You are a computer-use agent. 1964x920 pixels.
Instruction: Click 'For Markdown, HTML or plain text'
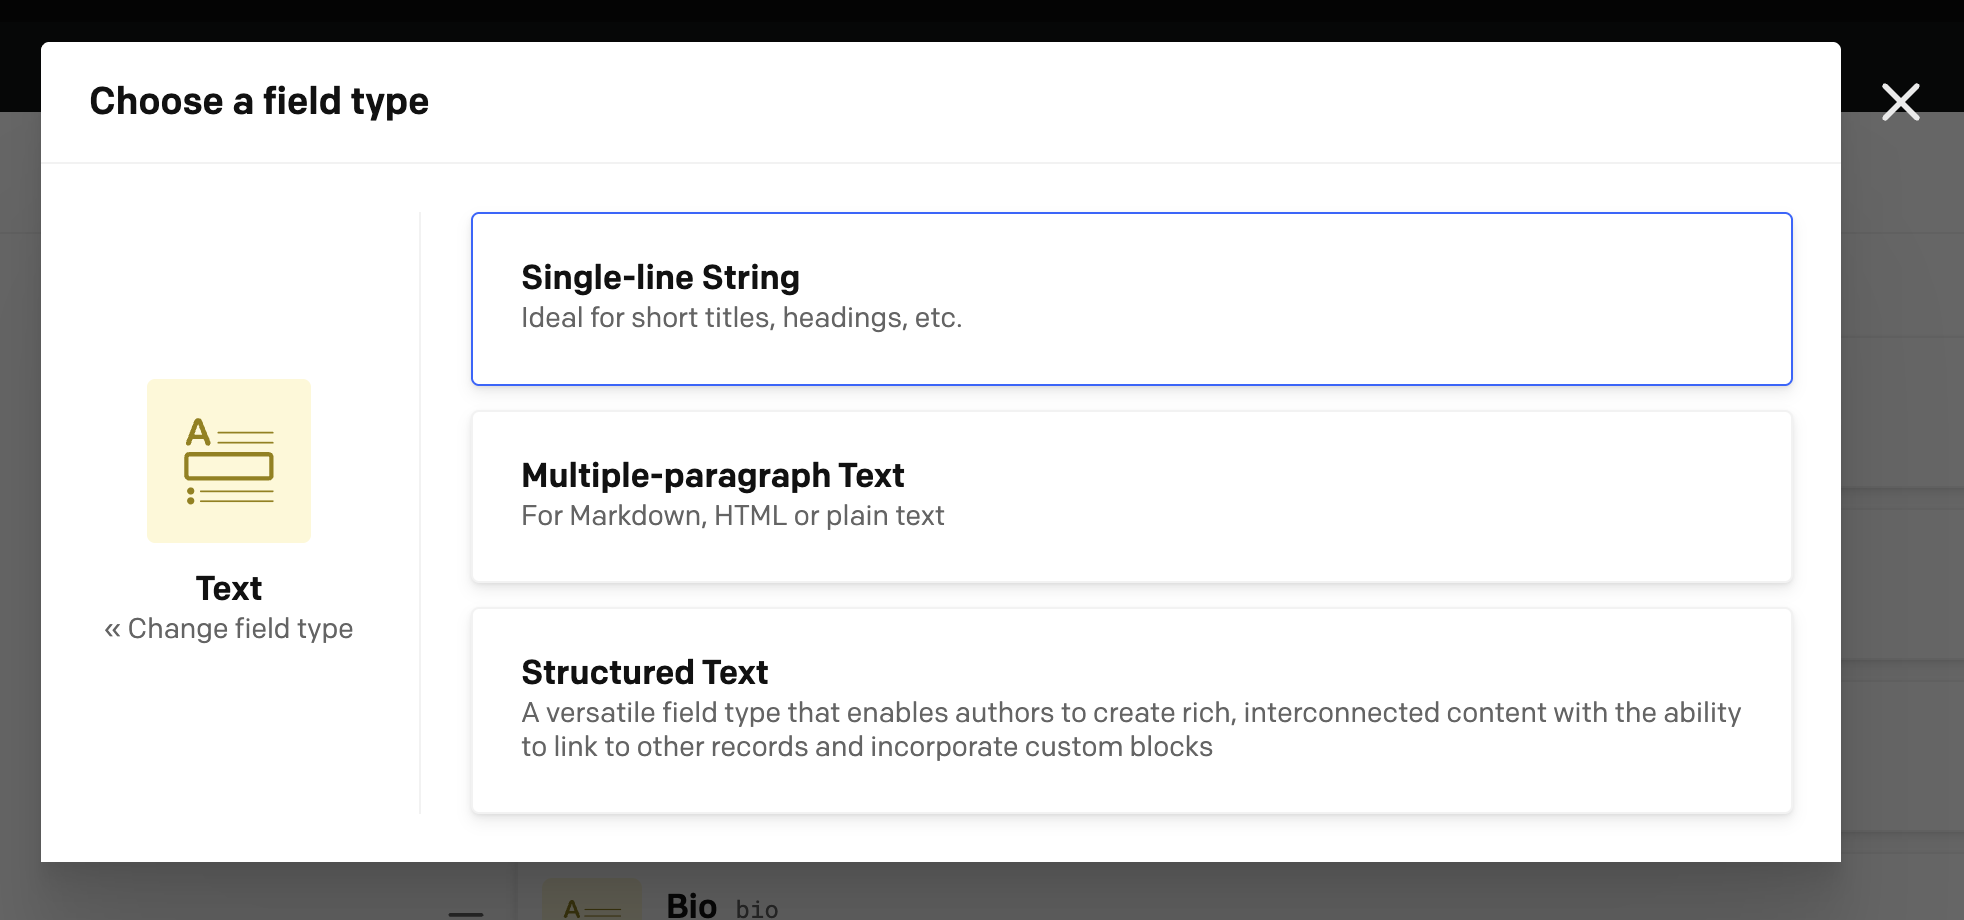point(732,516)
